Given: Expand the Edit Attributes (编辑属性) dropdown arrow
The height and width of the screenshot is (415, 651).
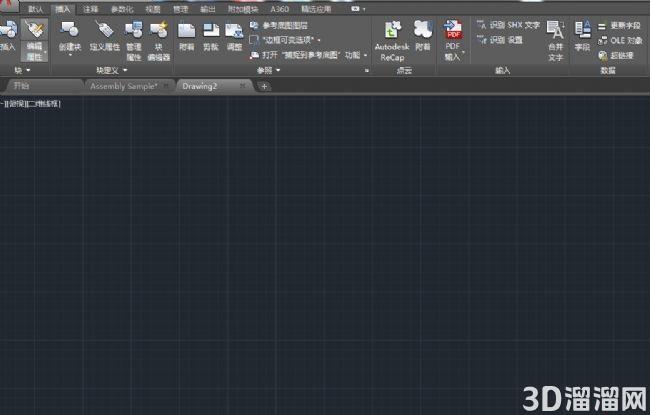Looking at the screenshot, I should tap(45, 51).
